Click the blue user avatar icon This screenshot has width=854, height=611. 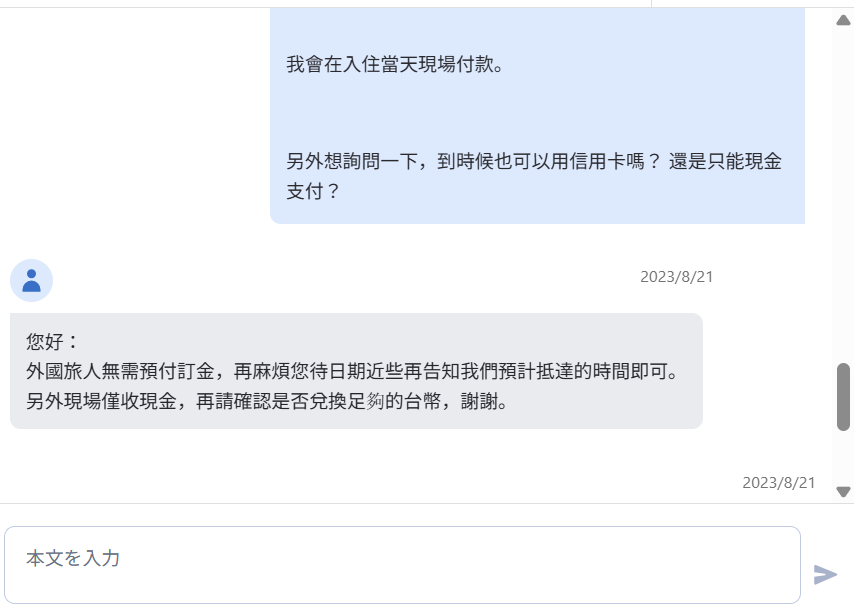(32, 280)
